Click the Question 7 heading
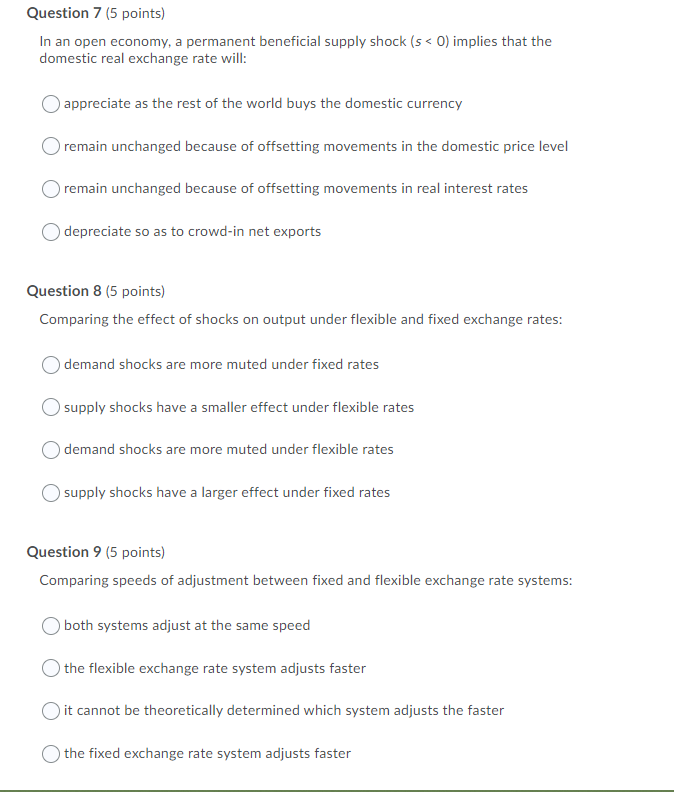The height and width of the screenshot is (792, 674). (x=64, y=13)
